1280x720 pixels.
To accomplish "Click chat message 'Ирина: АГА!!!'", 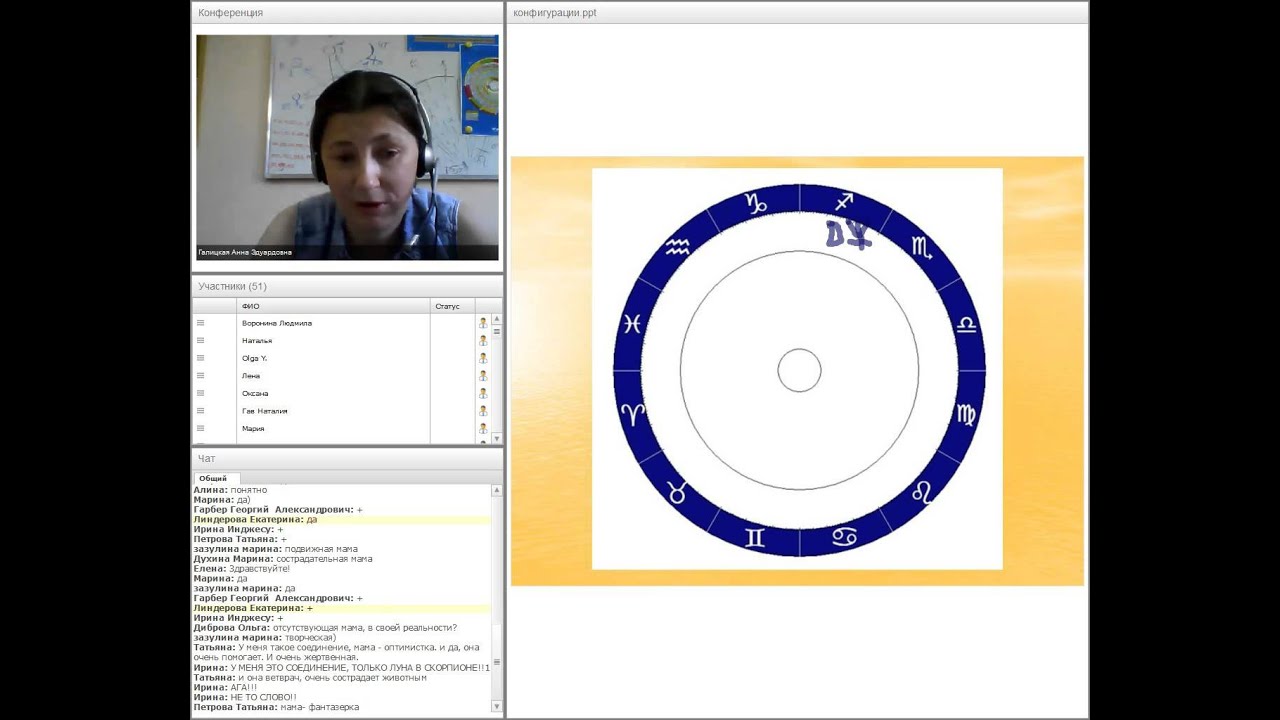I will (225, 687).
